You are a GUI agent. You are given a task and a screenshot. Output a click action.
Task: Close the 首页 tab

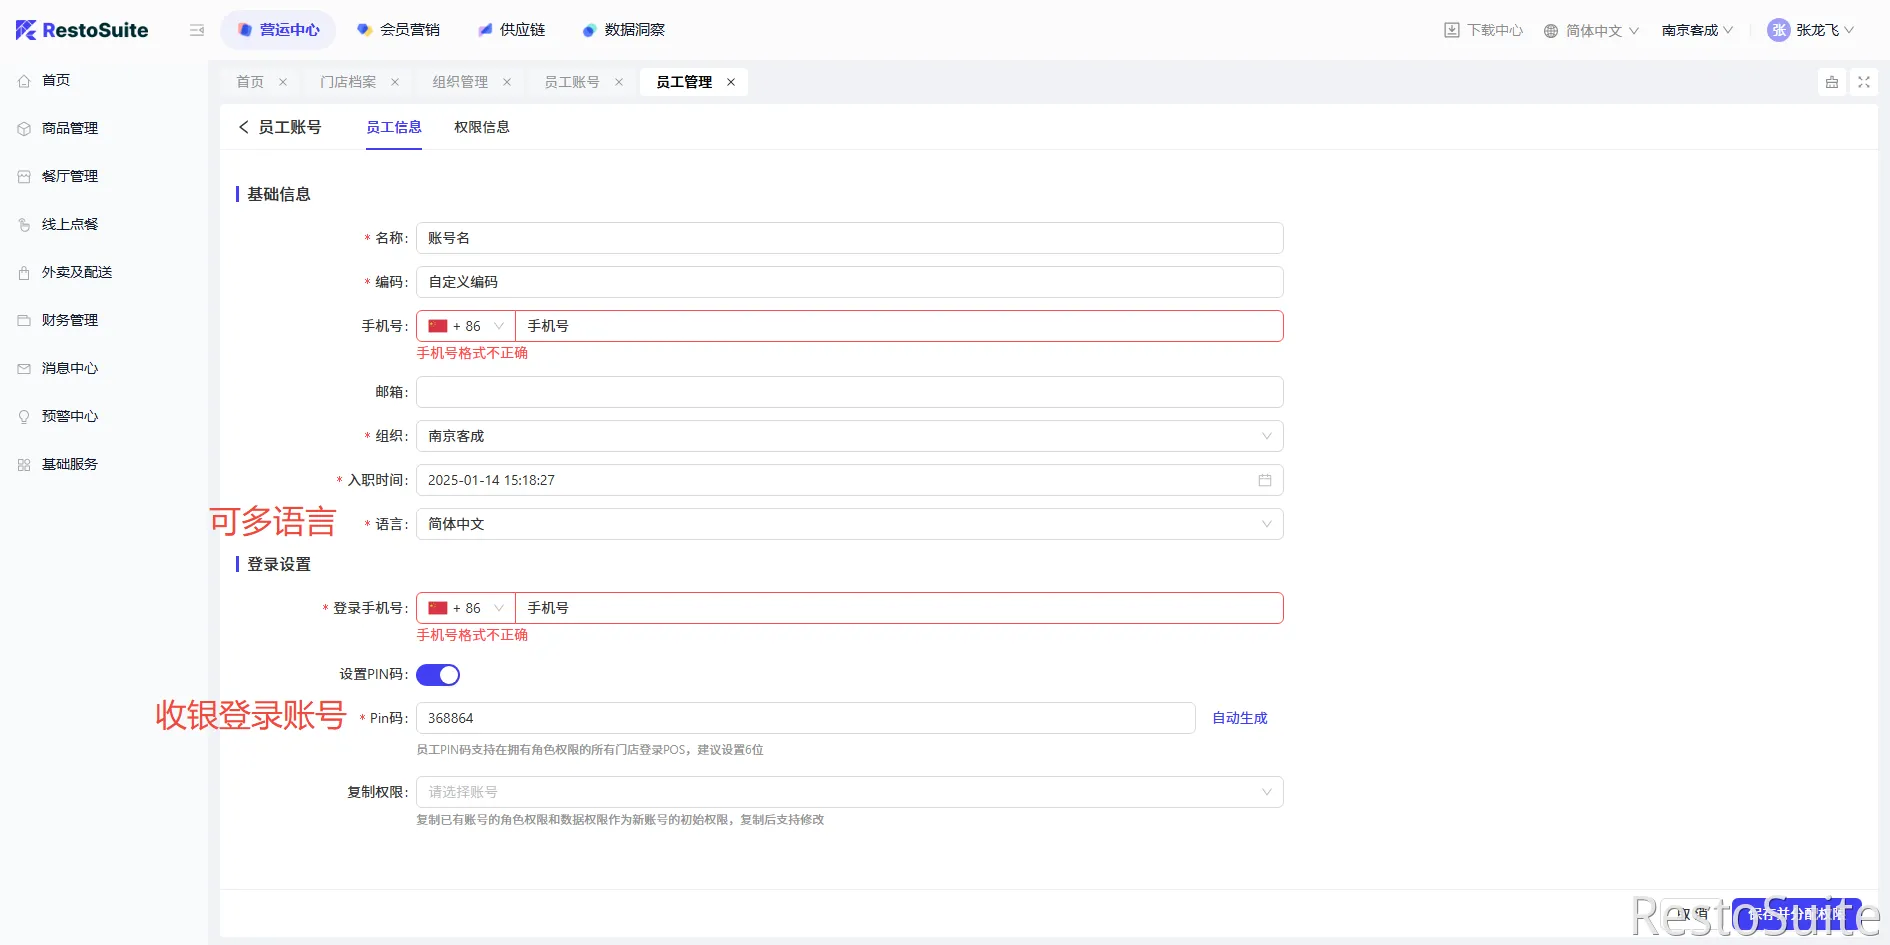283,82
